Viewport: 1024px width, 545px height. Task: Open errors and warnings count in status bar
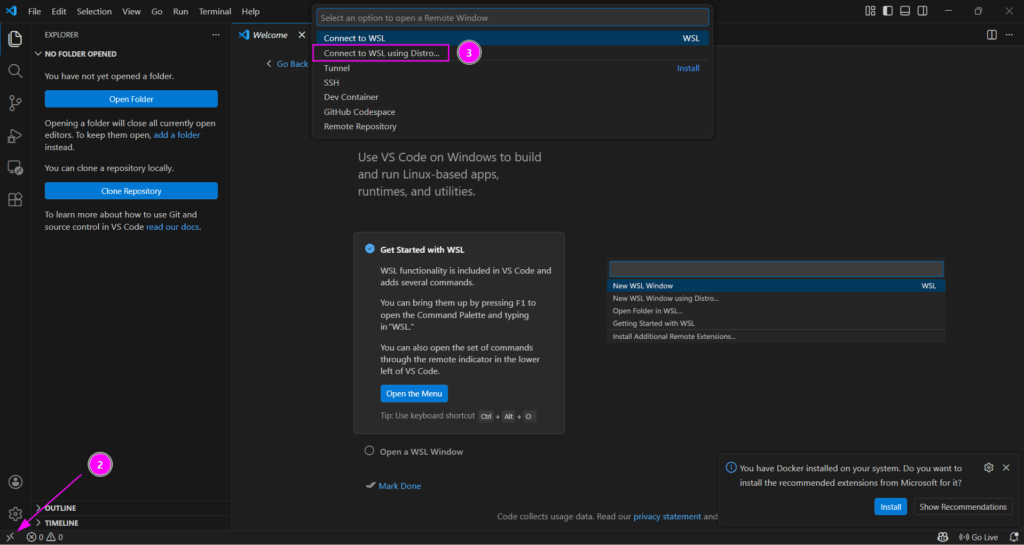pyautogui.click(x=44, y=537)
